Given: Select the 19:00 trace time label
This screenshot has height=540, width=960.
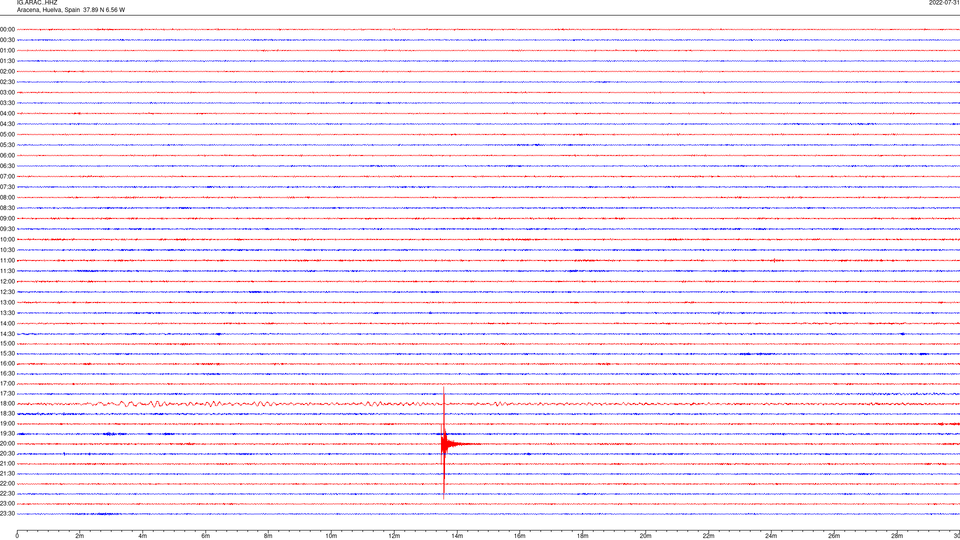Looking at the screenshot, I should [7, 424].
